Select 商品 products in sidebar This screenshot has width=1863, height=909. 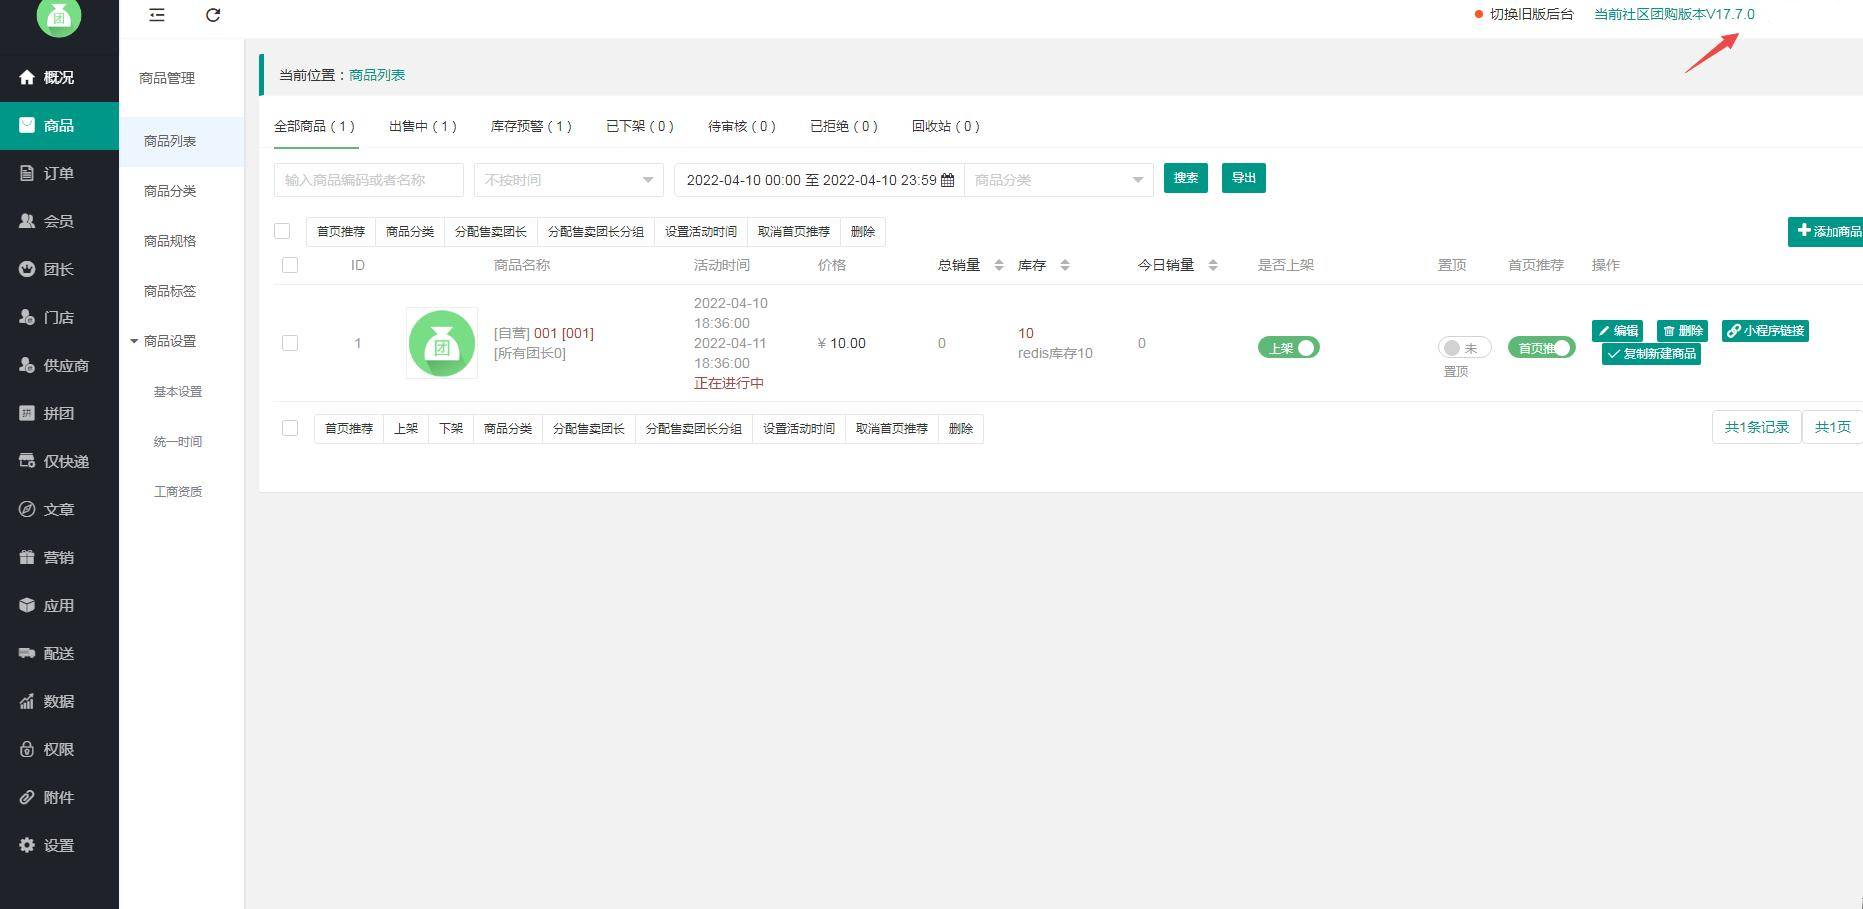pyautogui.click(x=59, y=125)
